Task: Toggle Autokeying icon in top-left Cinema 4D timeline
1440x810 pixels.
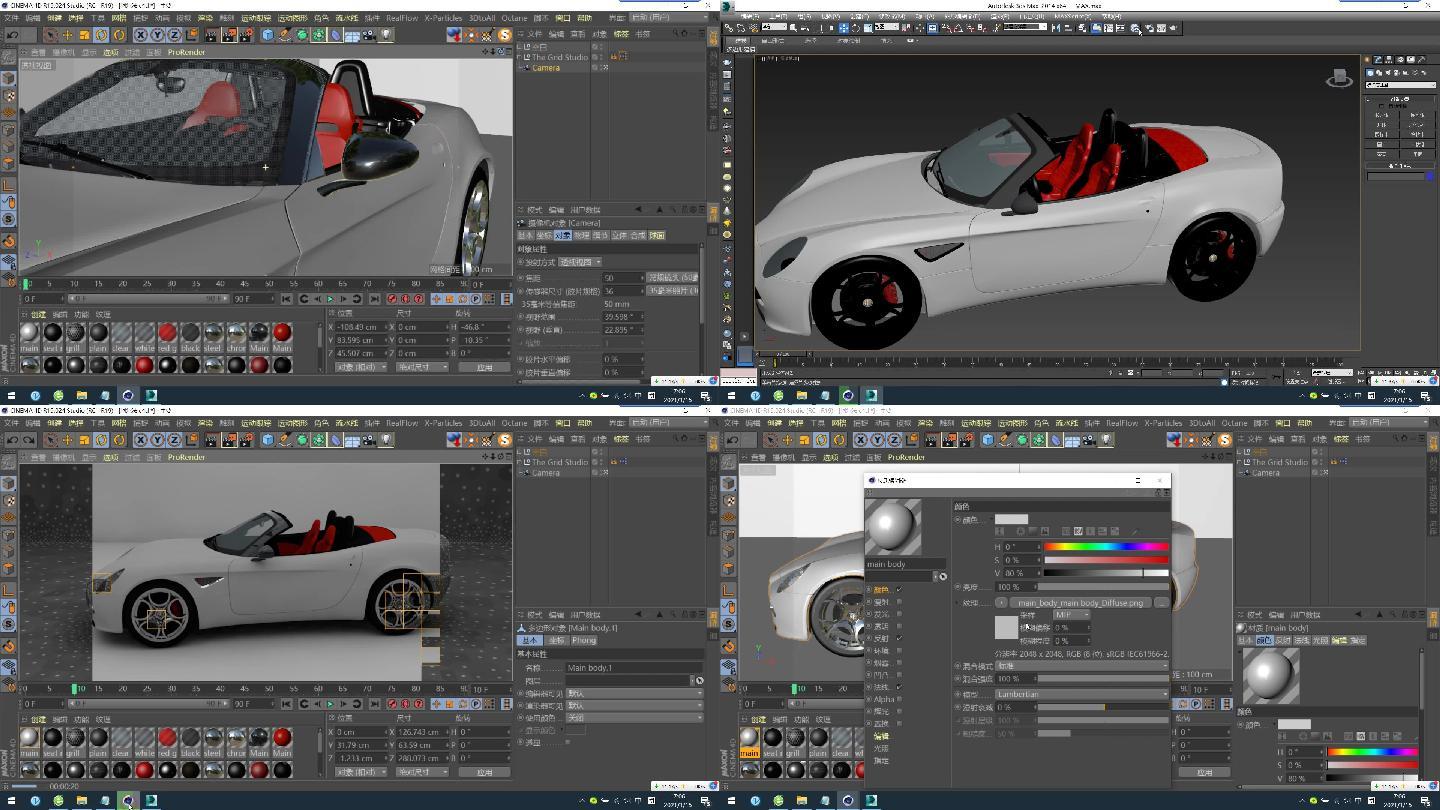Action: pyautogui.click(x=405, y=298)
